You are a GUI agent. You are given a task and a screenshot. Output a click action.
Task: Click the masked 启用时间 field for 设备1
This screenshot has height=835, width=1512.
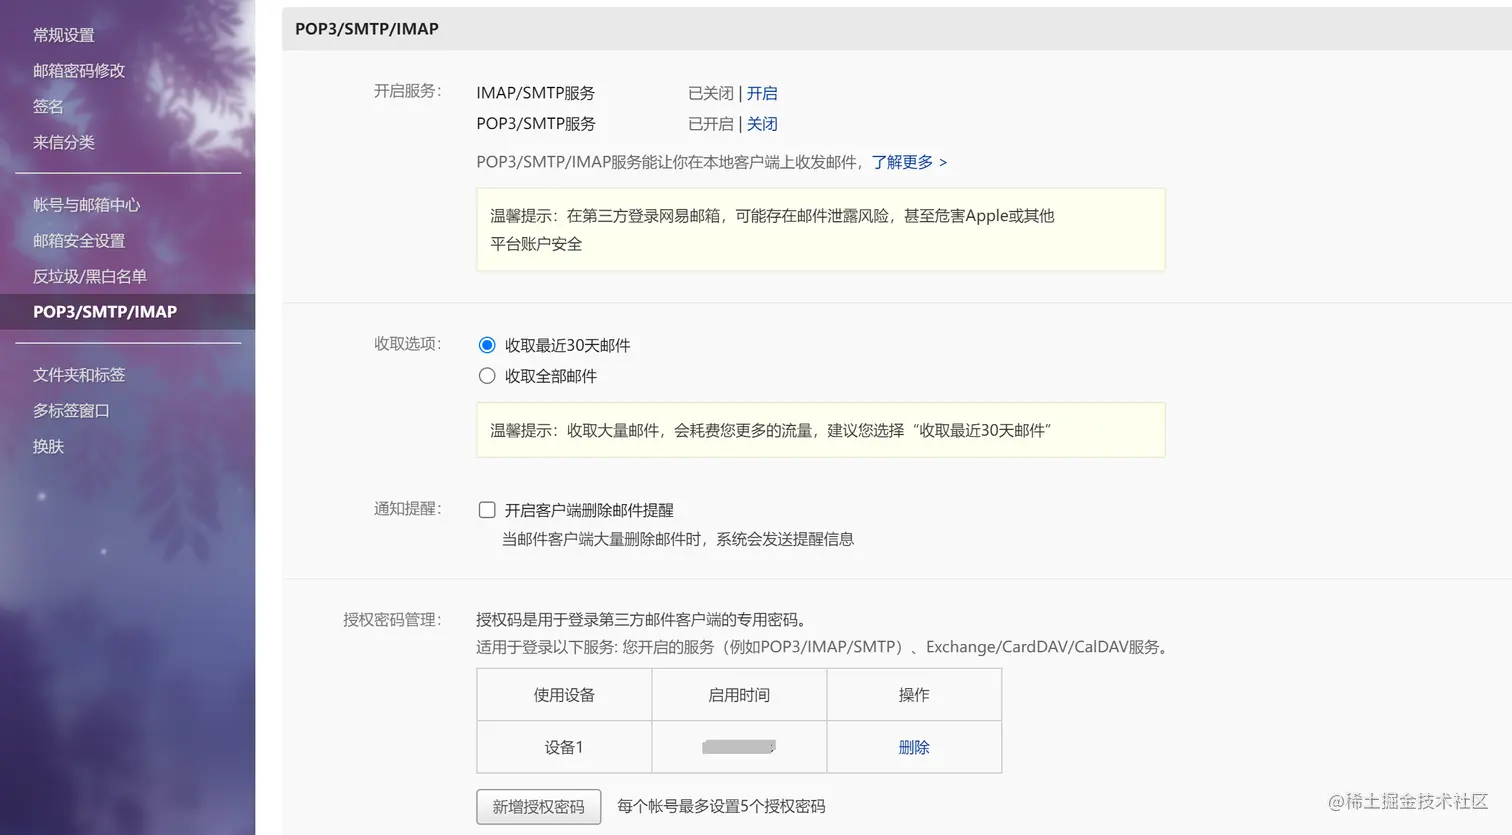point(738,746)
